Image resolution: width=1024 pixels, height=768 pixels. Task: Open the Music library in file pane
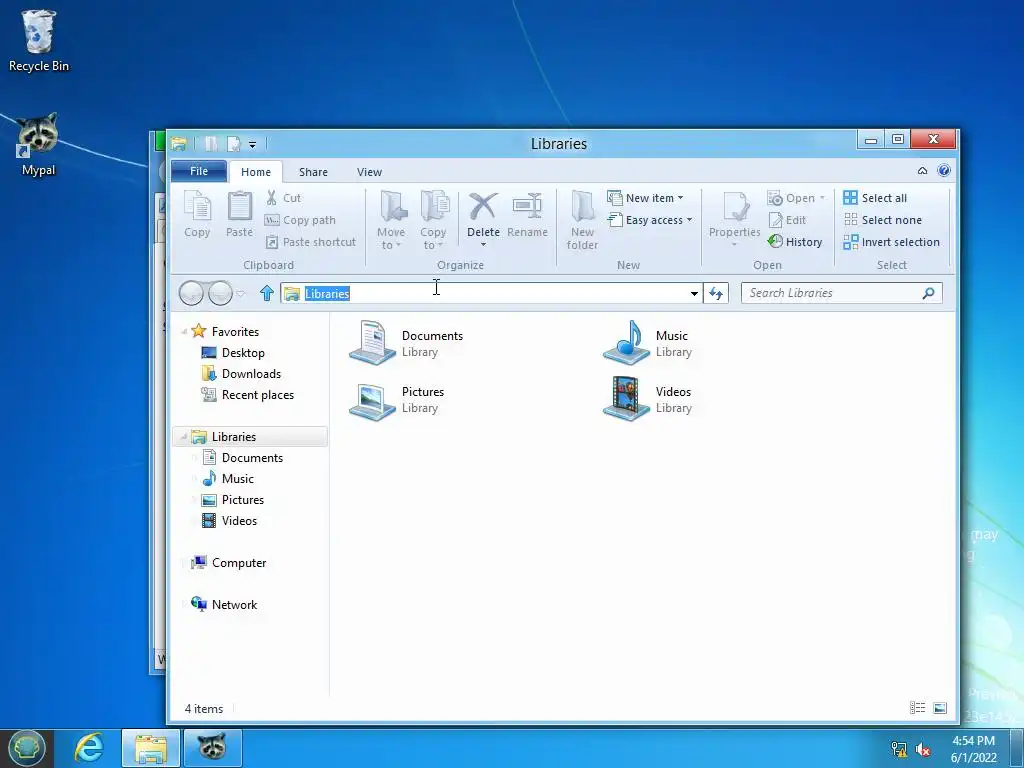pyautogui.click(x=647, y=343)
